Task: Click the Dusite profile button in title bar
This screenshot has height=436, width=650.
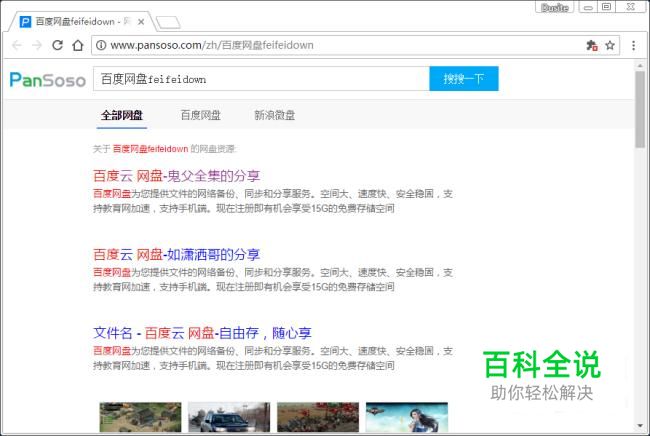Action: tap(555, 7)
